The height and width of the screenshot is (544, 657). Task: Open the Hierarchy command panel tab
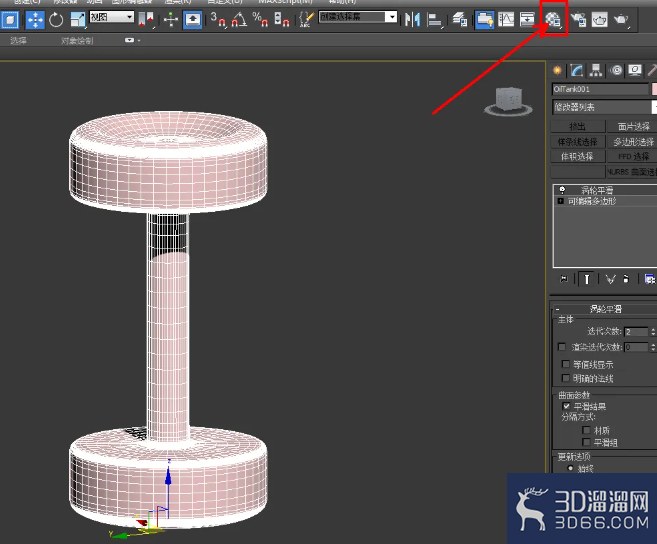595,70
